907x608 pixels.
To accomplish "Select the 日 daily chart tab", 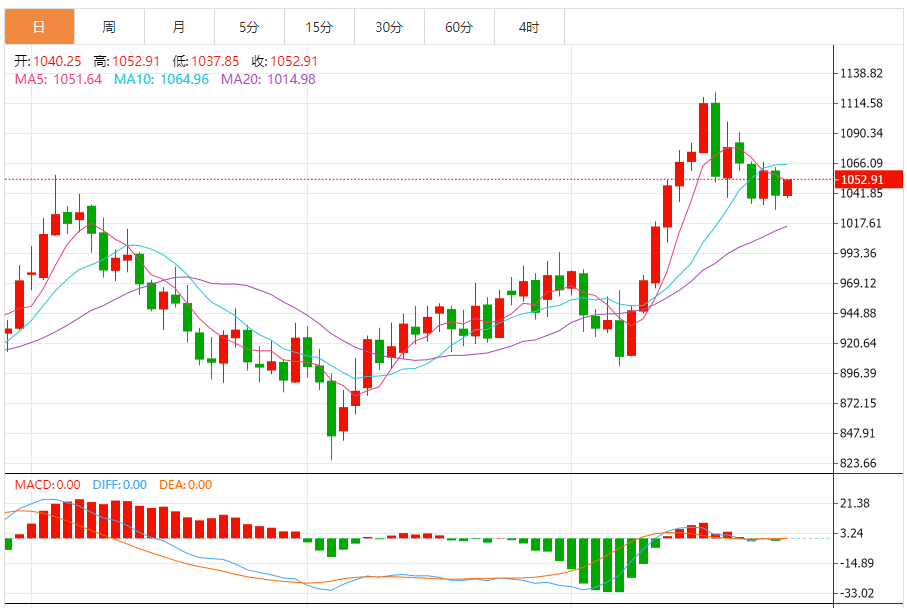I will [39, 27].
